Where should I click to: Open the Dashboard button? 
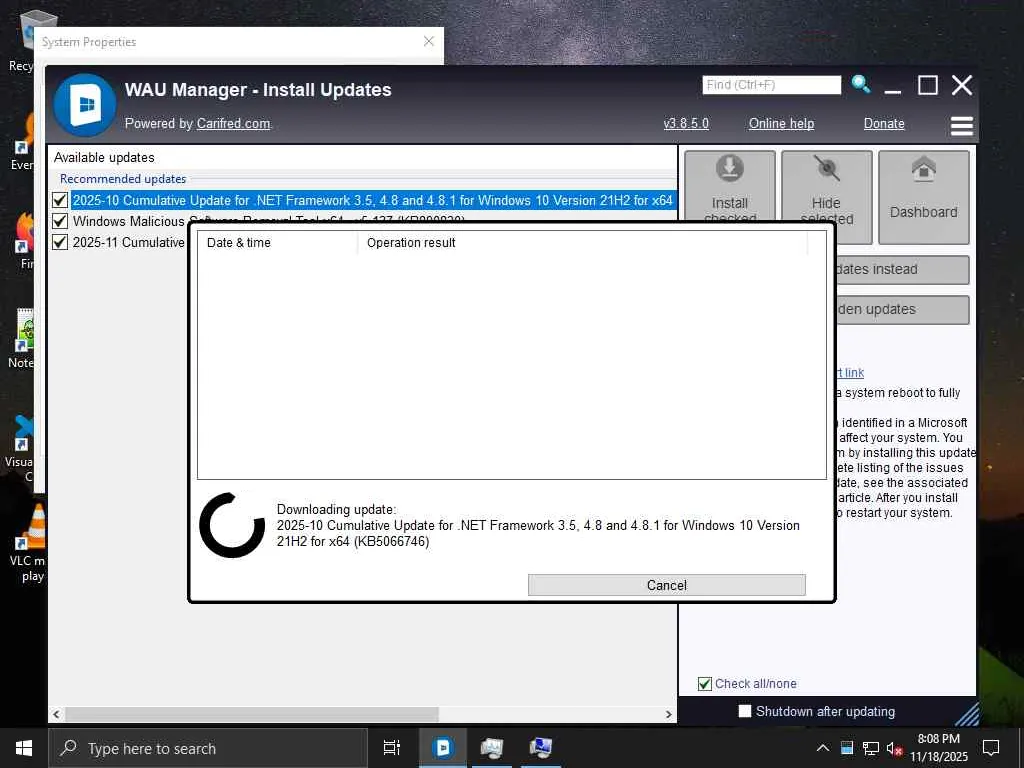[923, 197]
